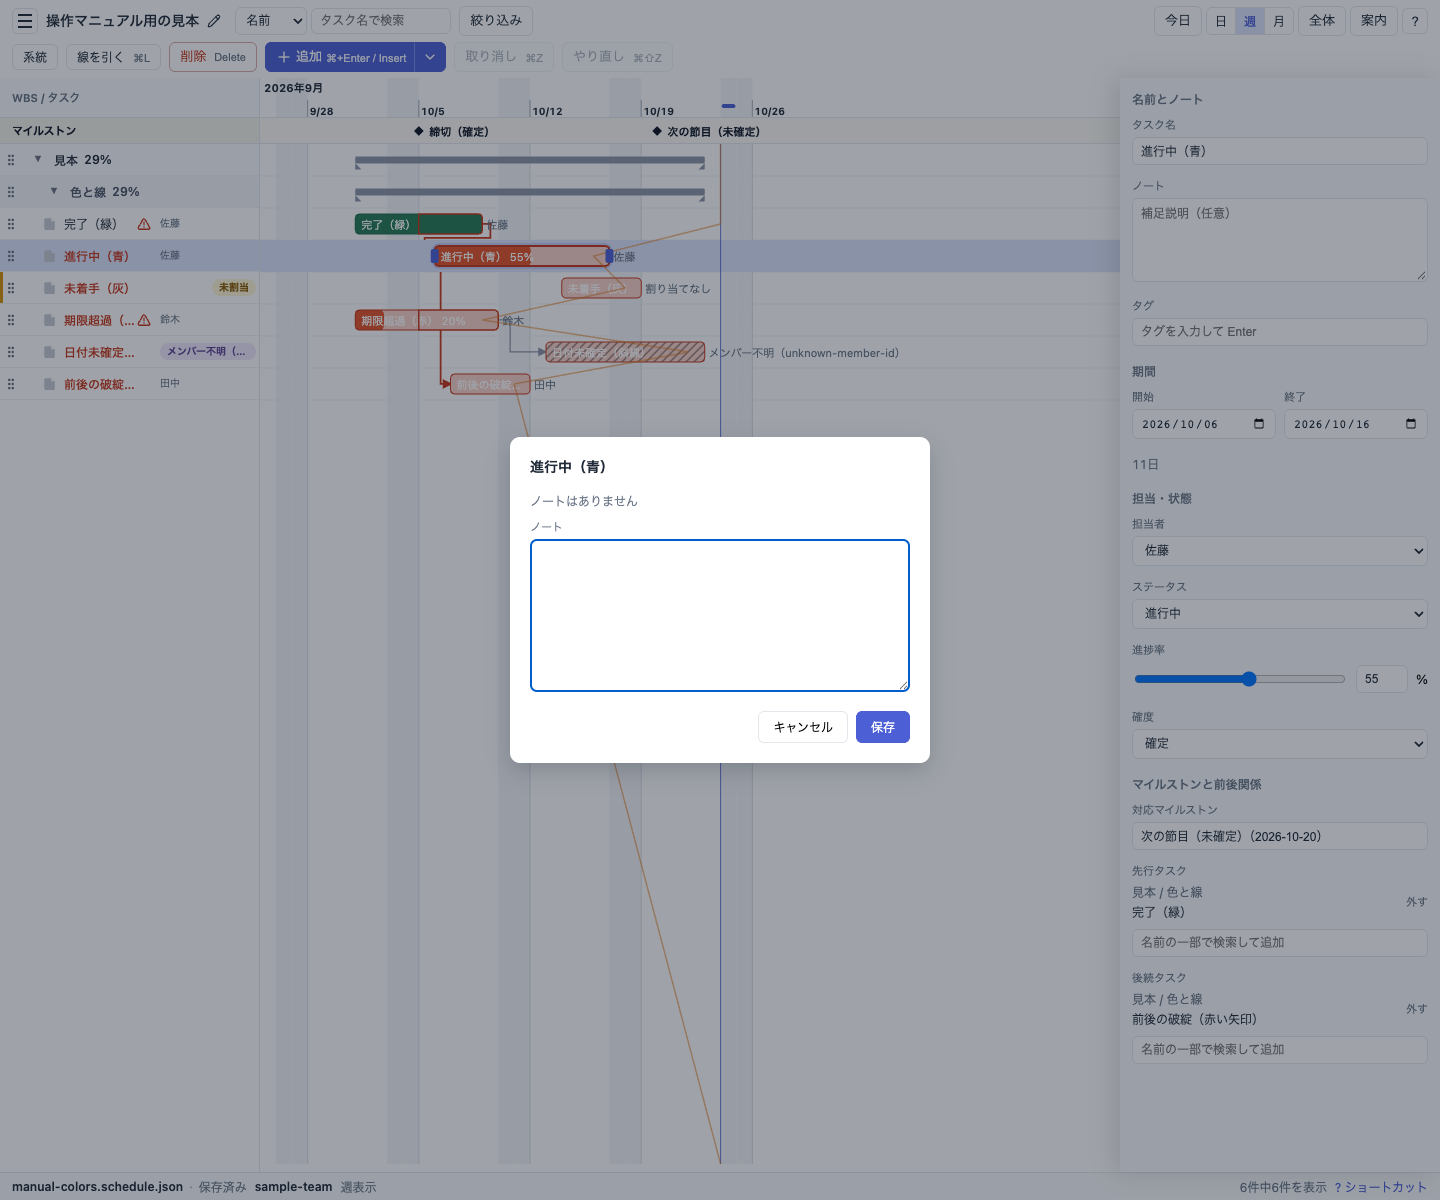Click the 保存 button in the dialog
Screen dimensions: 1440x1200
883,727
